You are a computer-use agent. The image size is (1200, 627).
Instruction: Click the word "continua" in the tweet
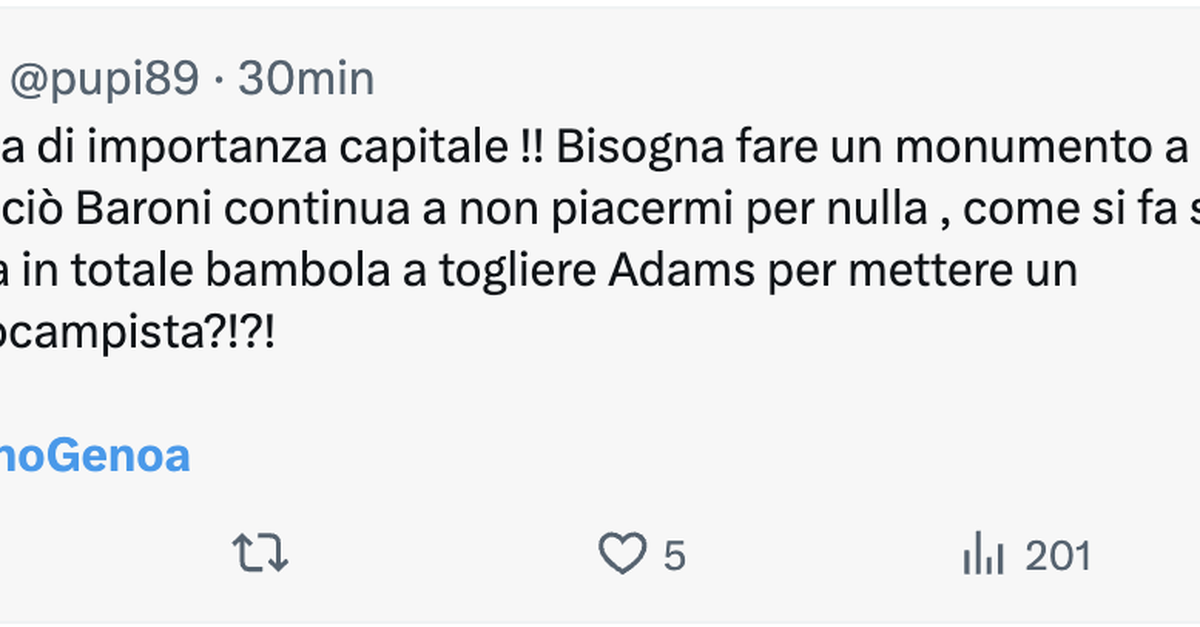pos(301,210)
